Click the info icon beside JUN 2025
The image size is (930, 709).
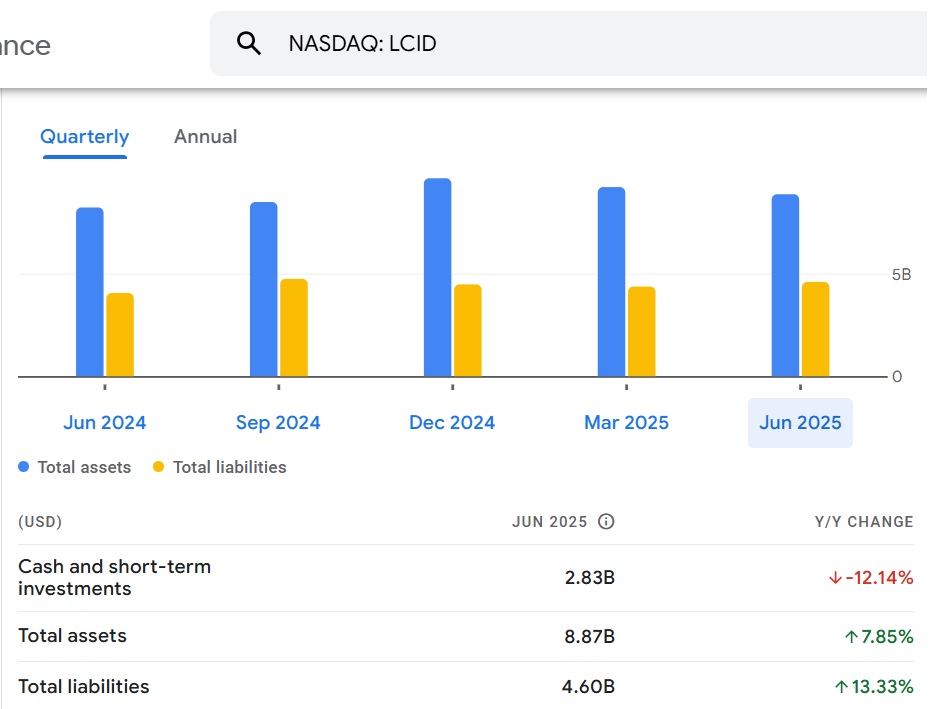pyautogui.click(x=606, y=522)
